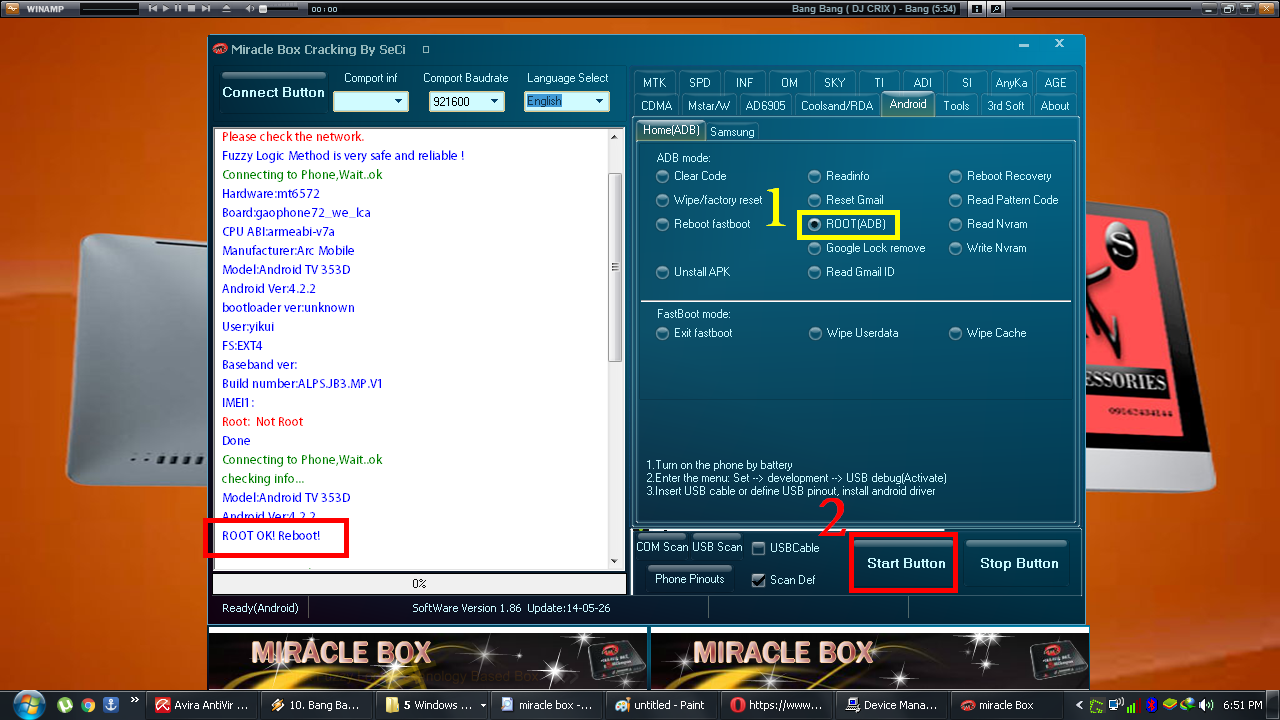Switch to the MTK tab
Screen dimensions: 1280x720
654,82
